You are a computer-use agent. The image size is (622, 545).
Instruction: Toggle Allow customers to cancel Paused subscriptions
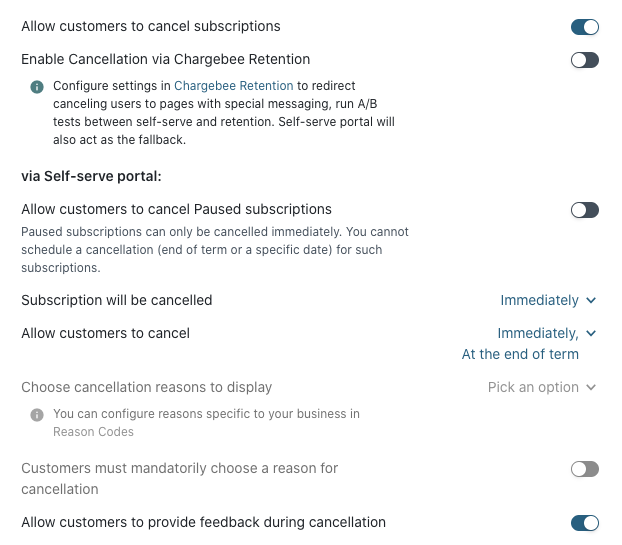click(x=584, y=210)
